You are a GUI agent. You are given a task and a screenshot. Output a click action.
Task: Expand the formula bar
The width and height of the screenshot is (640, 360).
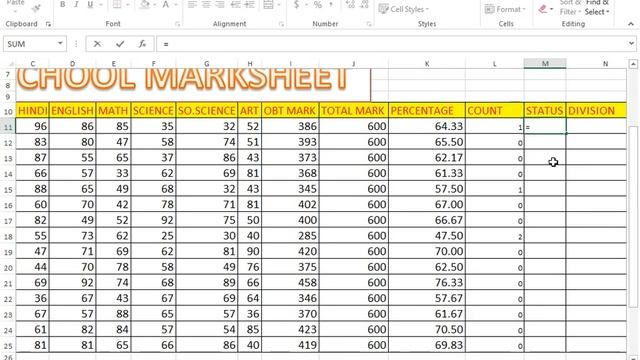(631, 43)
